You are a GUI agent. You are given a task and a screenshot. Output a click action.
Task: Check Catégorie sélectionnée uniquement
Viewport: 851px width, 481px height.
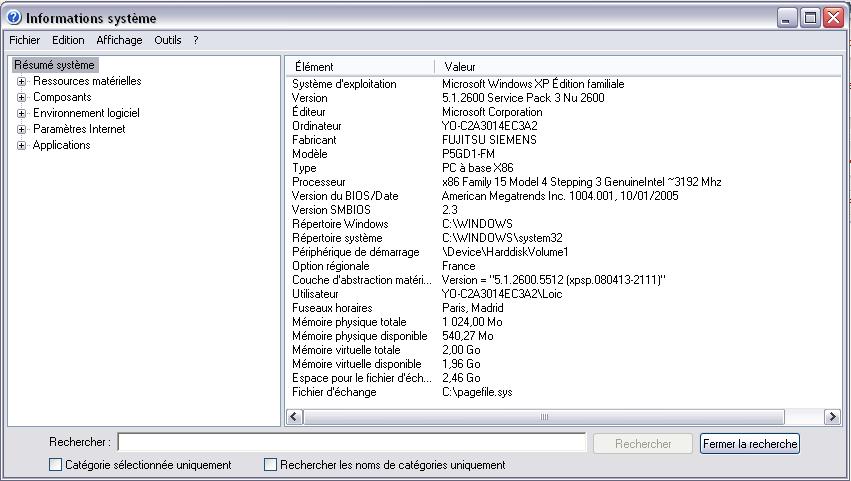[x=55, y=465]
